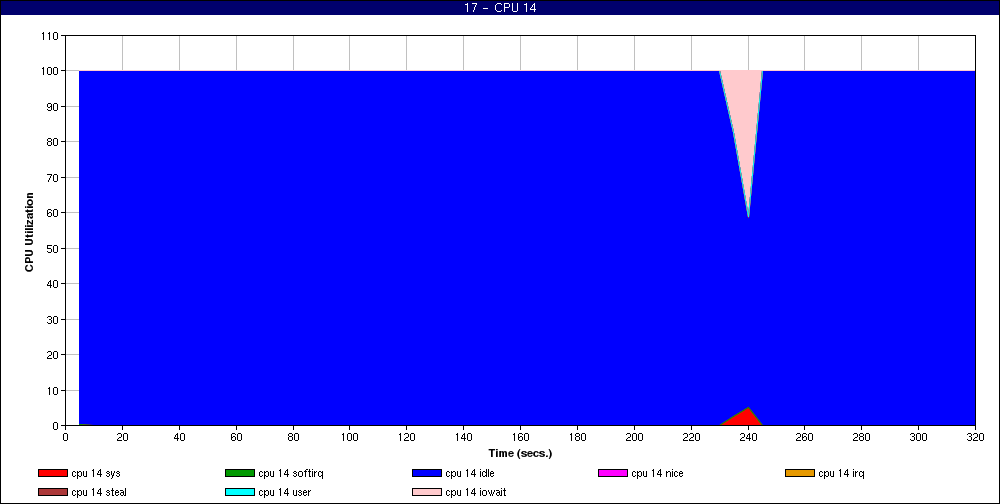
Task: Select the 'cpu 14 steal' legend label
Action: pyautogui.click(x=99, y=492)
